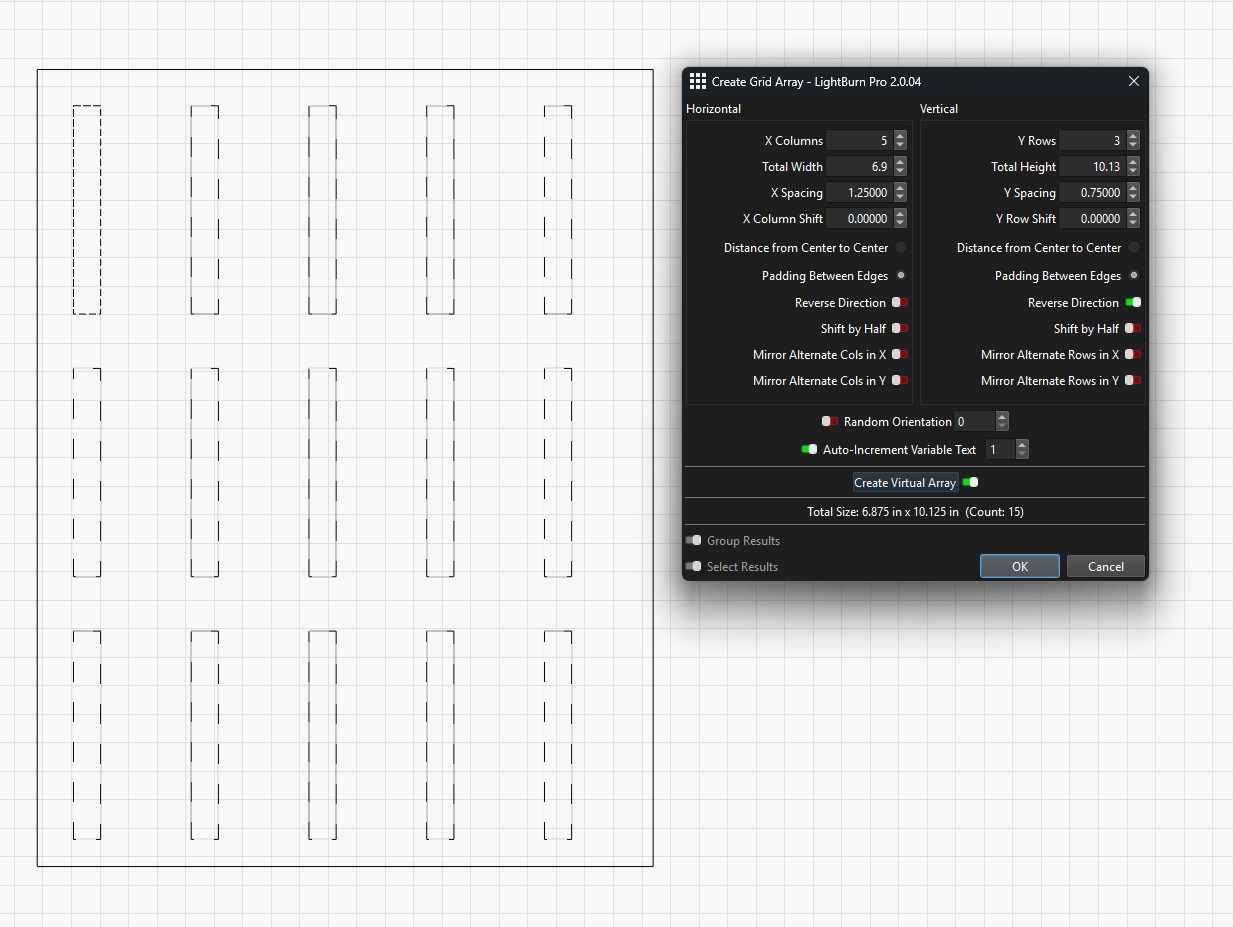
Task: Enable vertical Shift by Half toggle
Action: pyautogui.click(x=1133, y=329)
